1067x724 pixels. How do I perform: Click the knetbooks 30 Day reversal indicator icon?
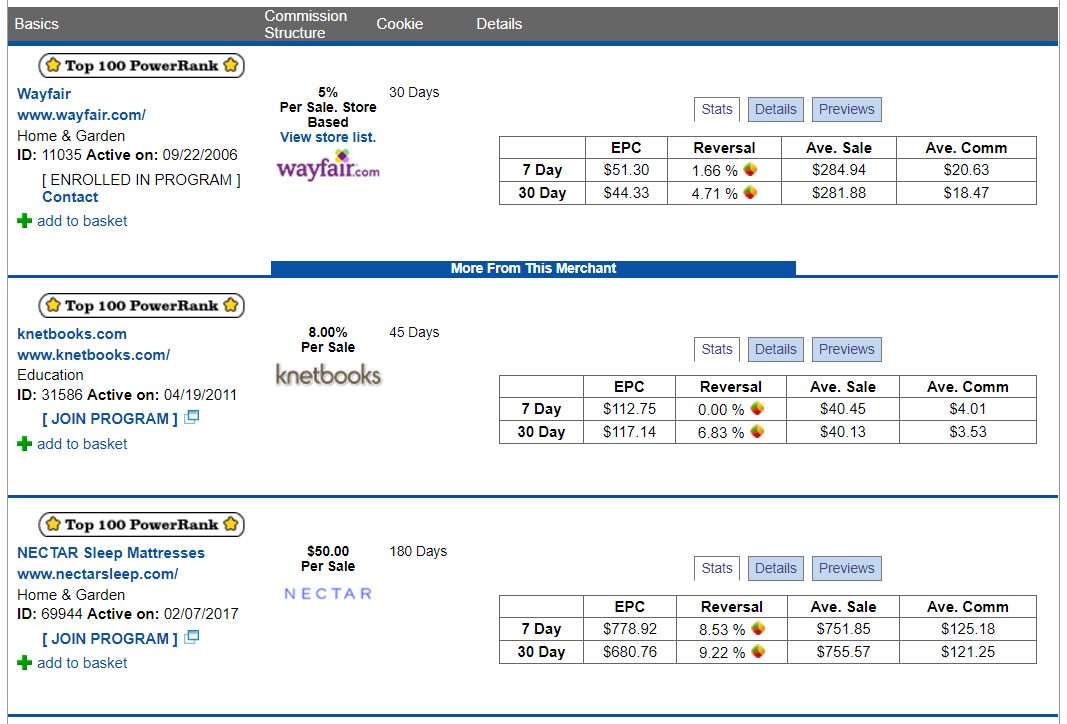pos(758,432)
